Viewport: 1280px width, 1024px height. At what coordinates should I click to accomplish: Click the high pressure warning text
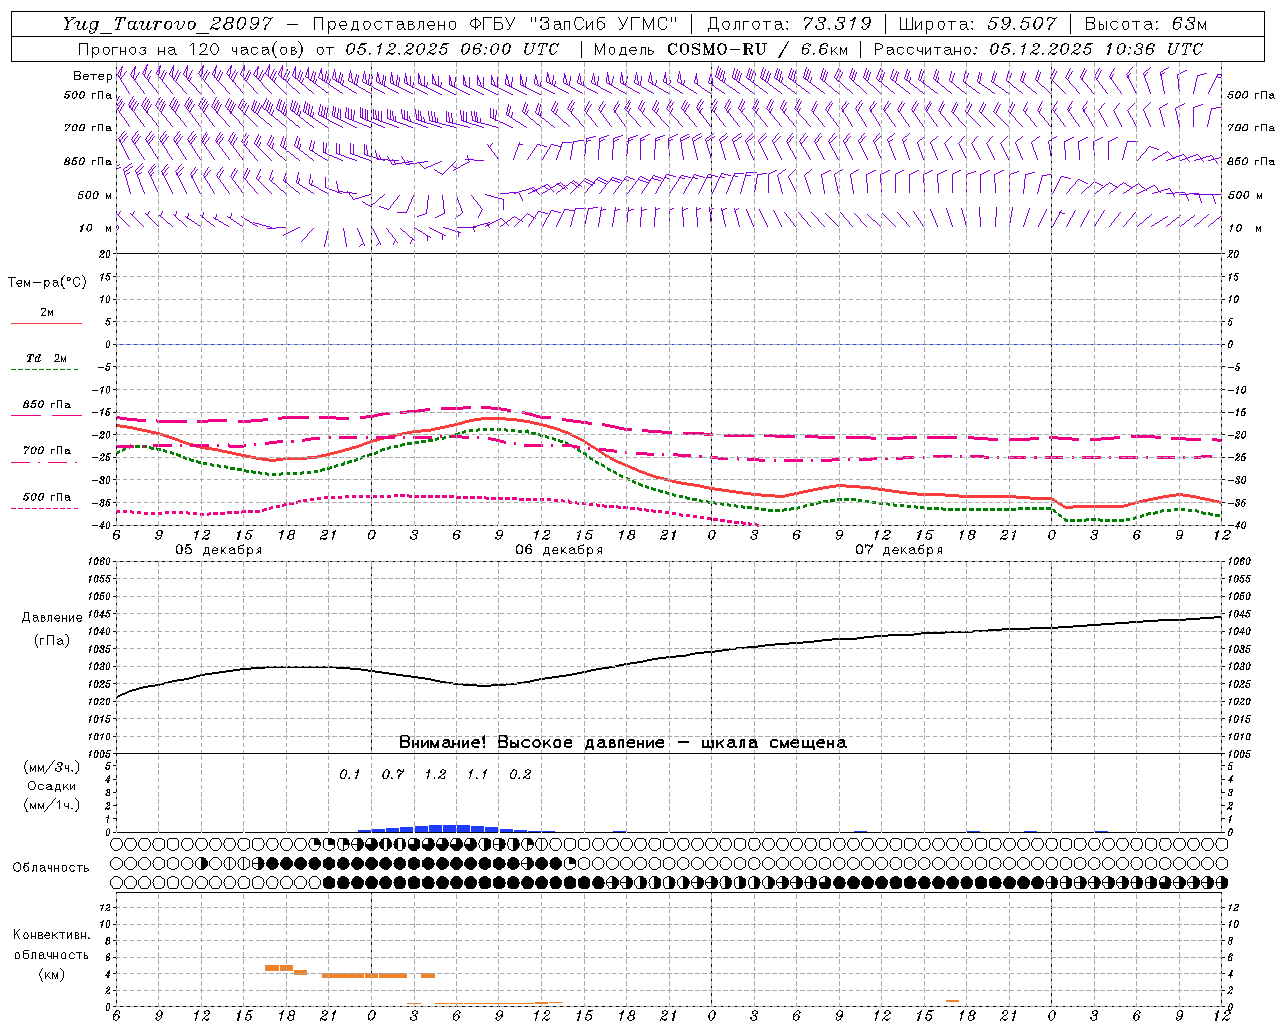click(x=622, y=743)
